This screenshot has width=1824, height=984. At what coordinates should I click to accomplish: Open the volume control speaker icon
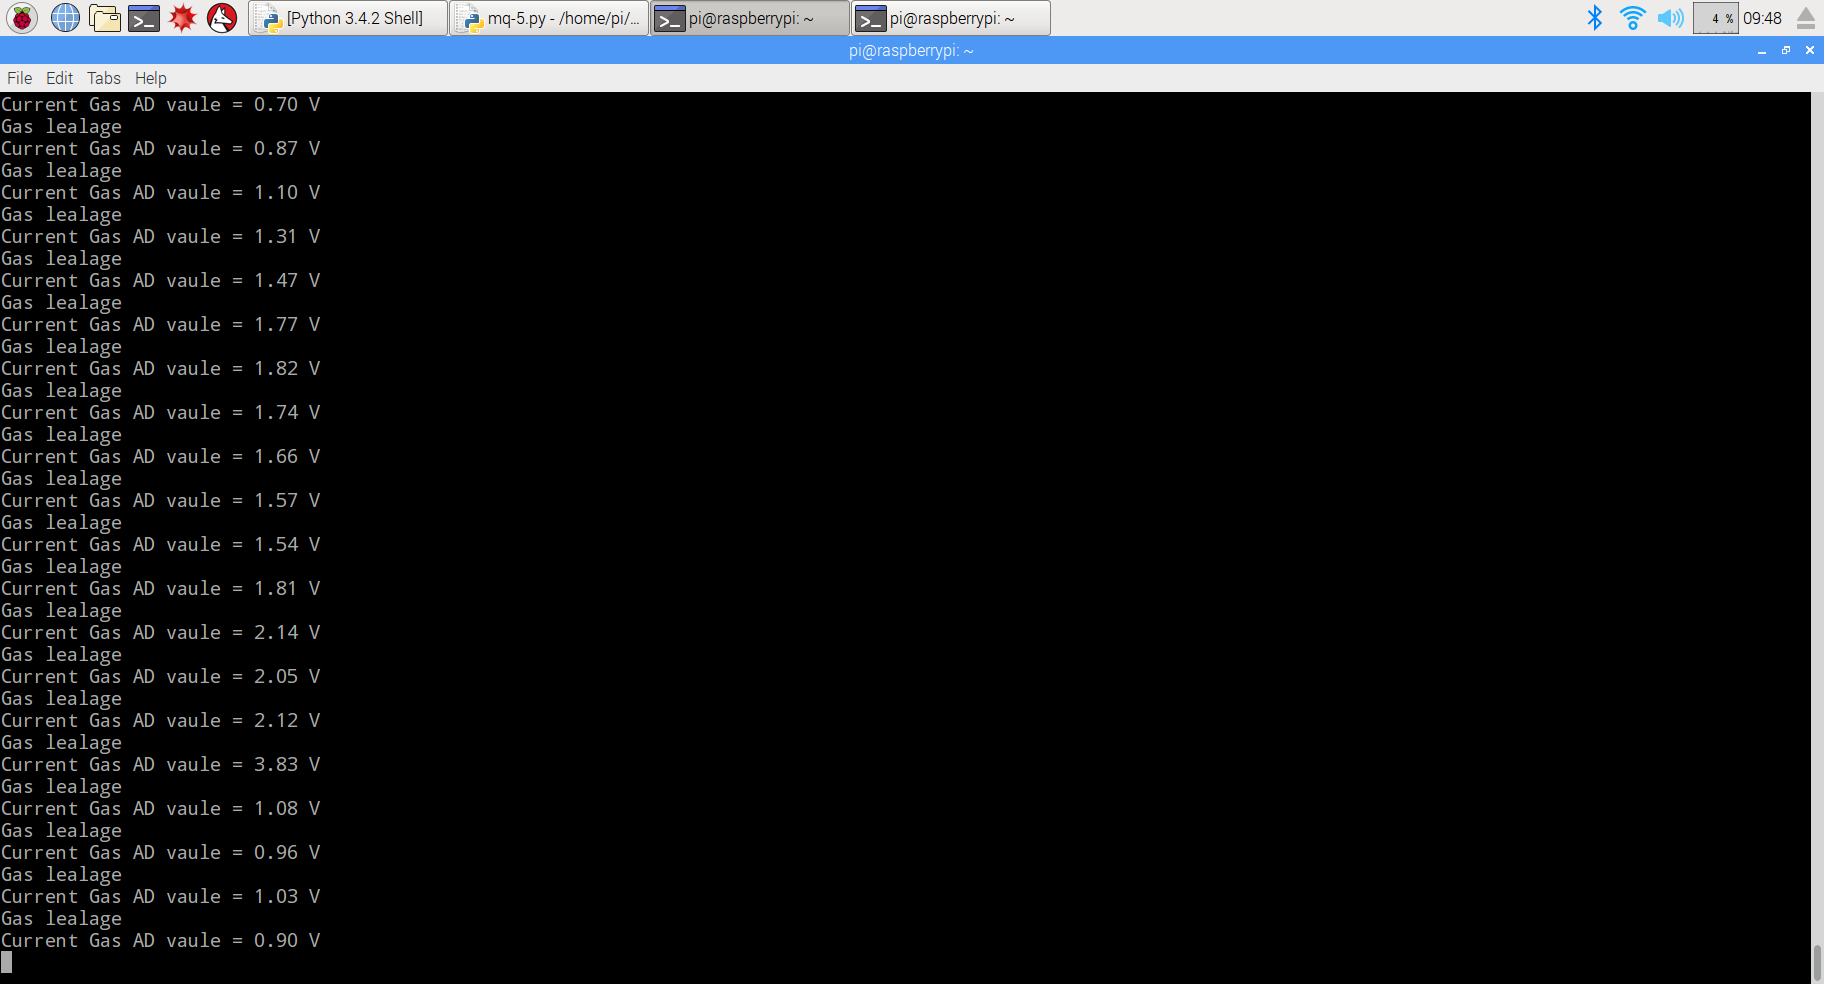click(1671, 17)
